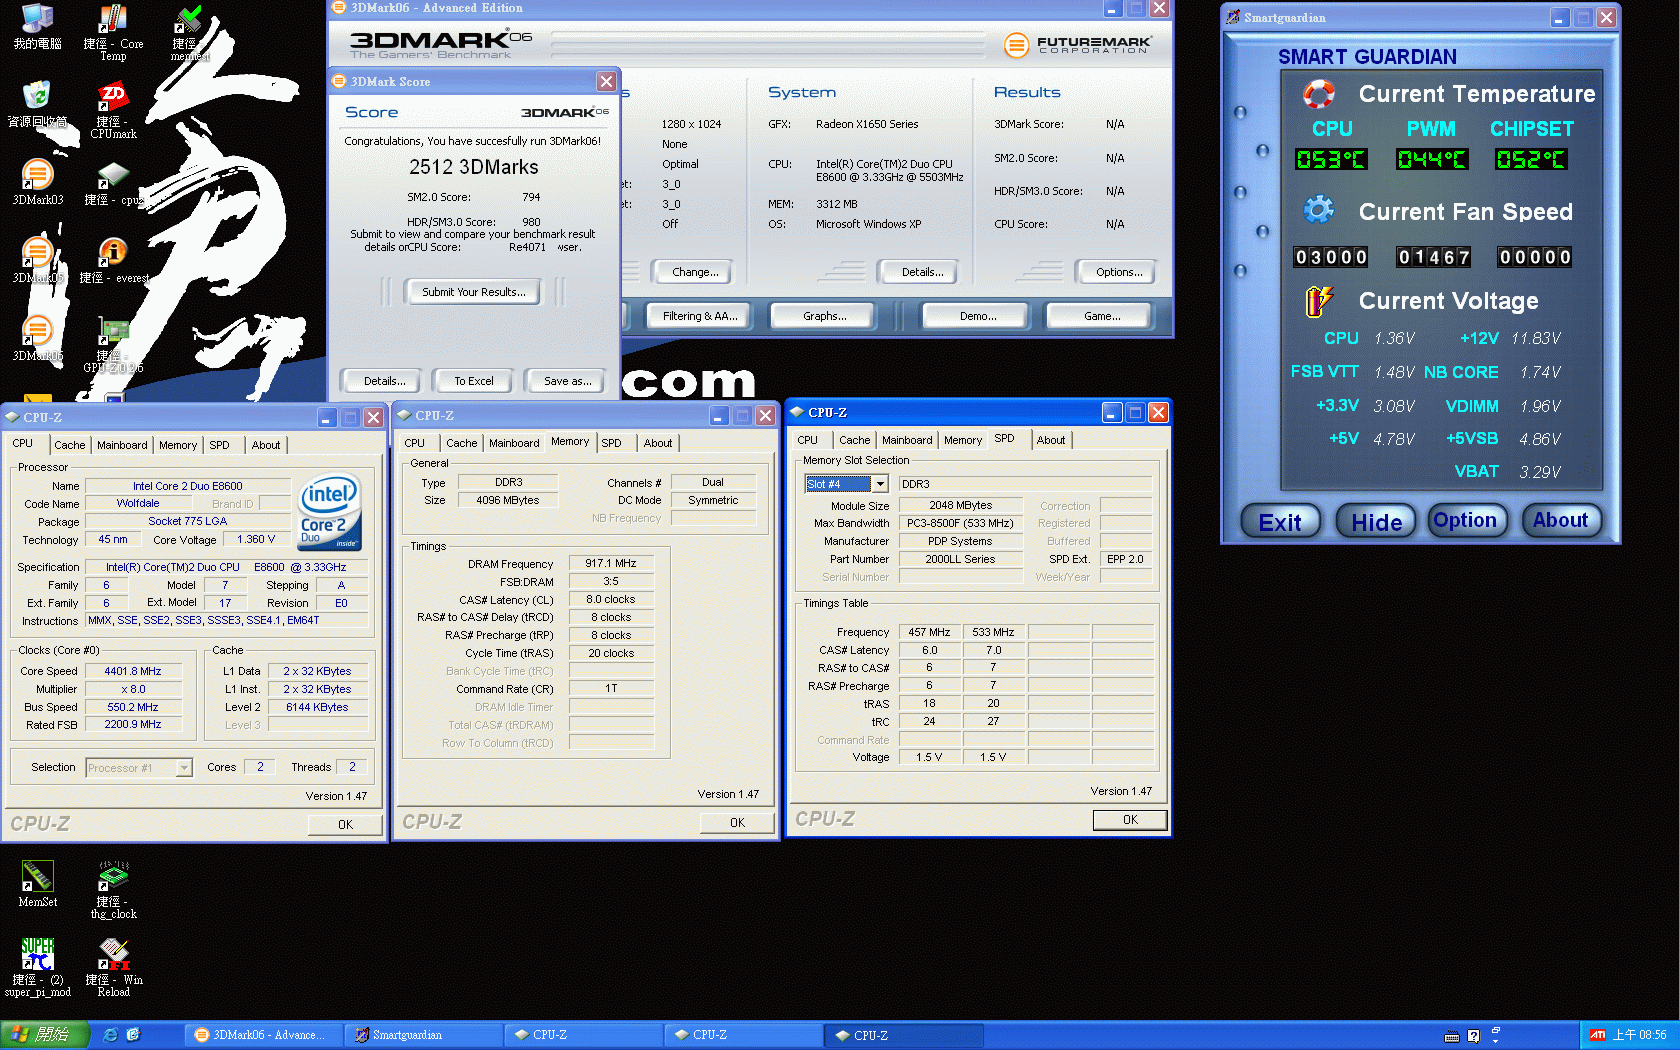The width and height of the screenshot is (1680, 1050).
Task: Click Option button in Smart Guardian
Action: (1465, 521)
